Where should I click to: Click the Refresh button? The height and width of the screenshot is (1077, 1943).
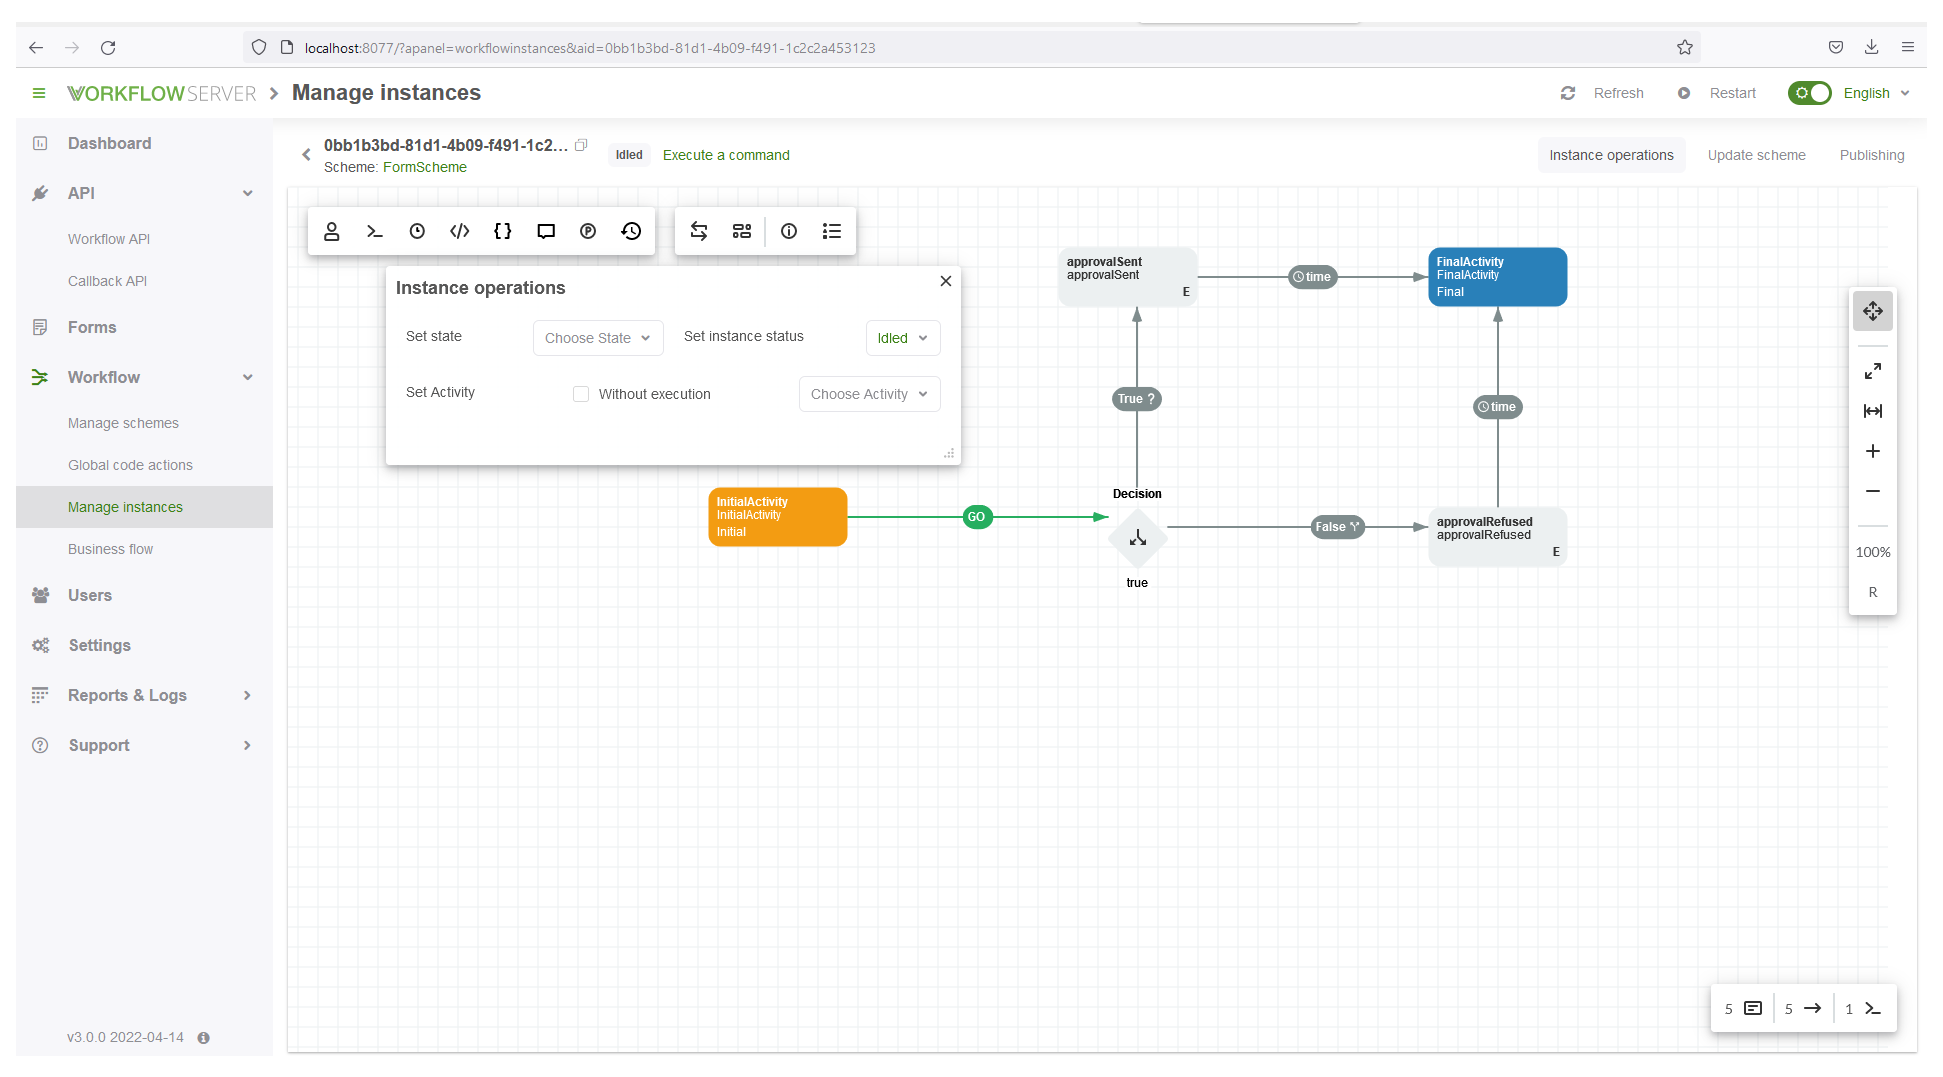pyautogui.click(x=1603, y=92)
